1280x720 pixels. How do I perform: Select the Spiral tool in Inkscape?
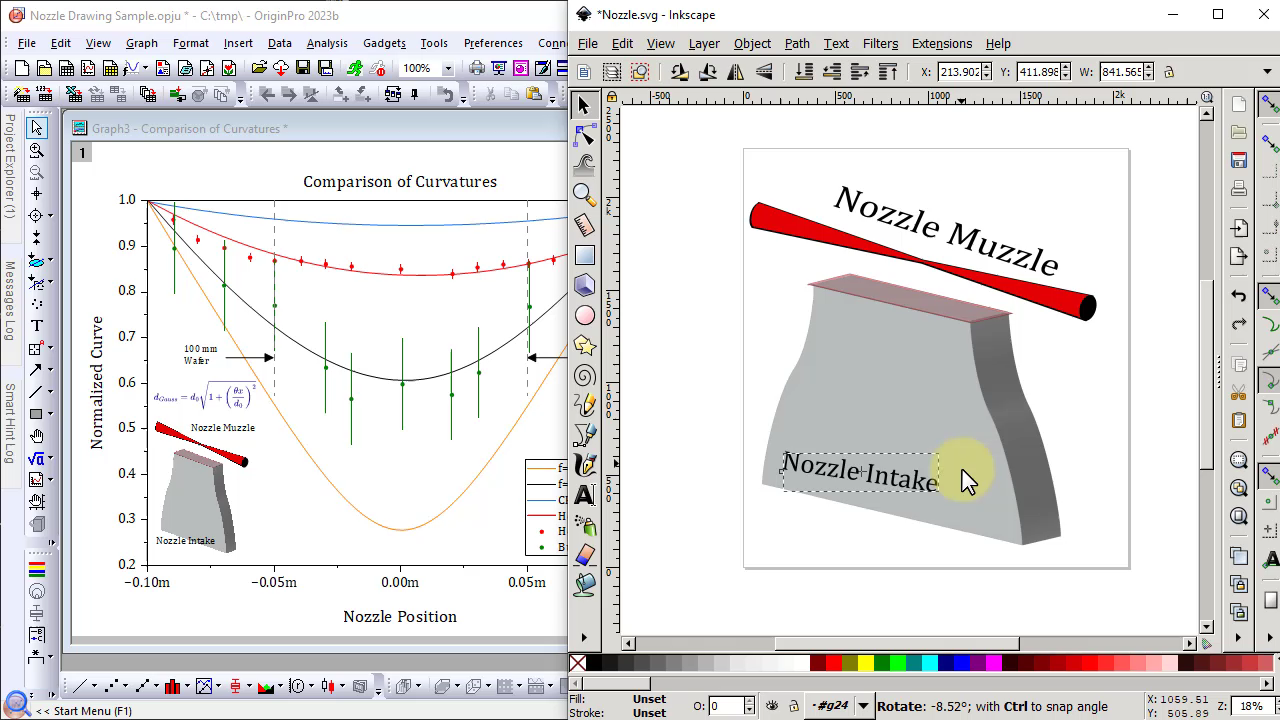(x=585, y=376)
